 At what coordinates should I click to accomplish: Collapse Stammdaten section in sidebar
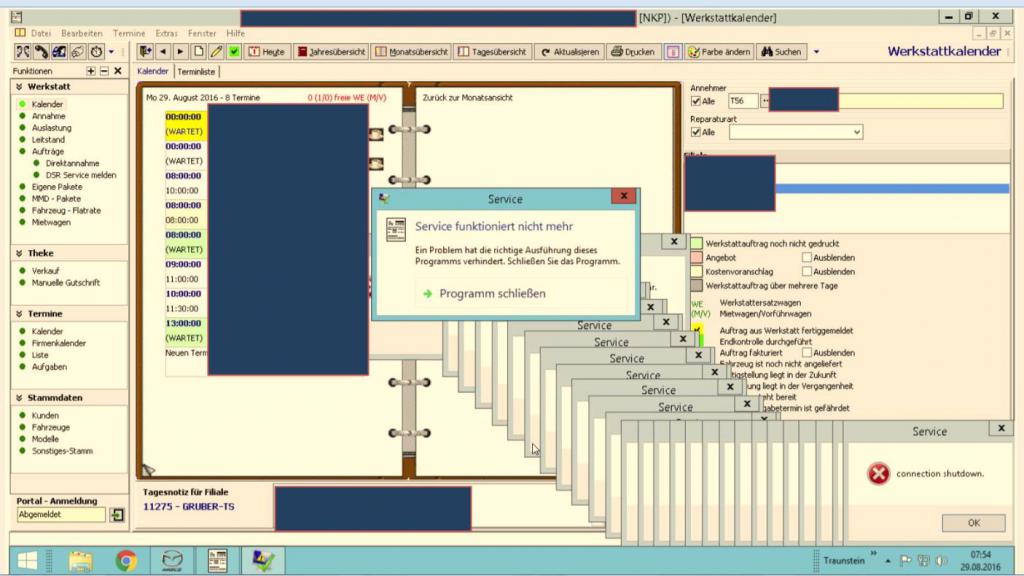point(19,397)
